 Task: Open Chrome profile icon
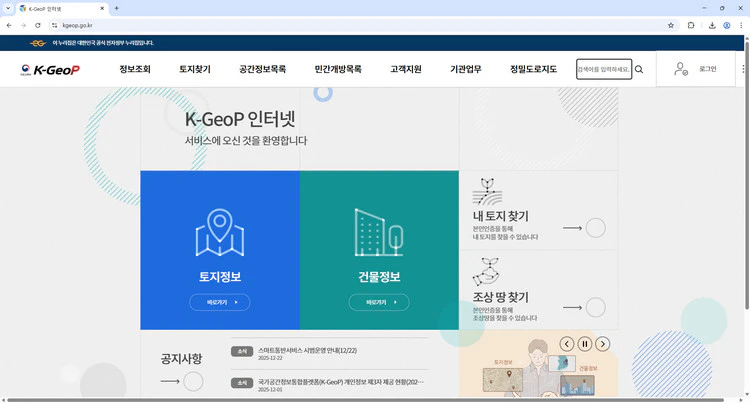pyautogui.click(x=727, y=25)
